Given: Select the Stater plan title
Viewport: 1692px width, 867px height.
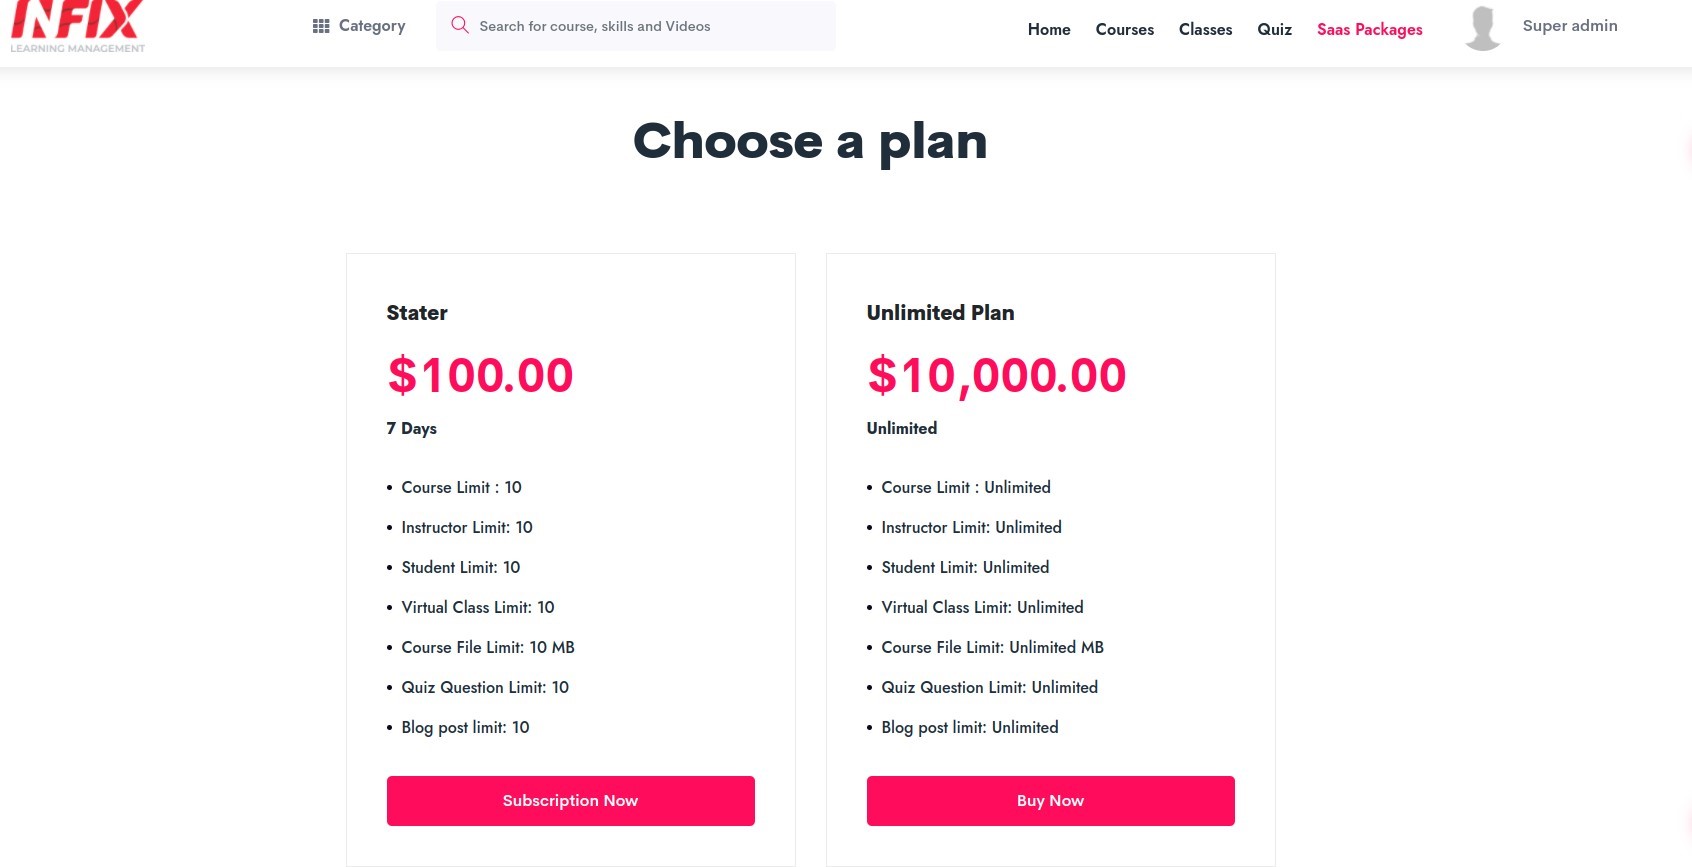Looking at the screenshot, I should click(417, 313).
